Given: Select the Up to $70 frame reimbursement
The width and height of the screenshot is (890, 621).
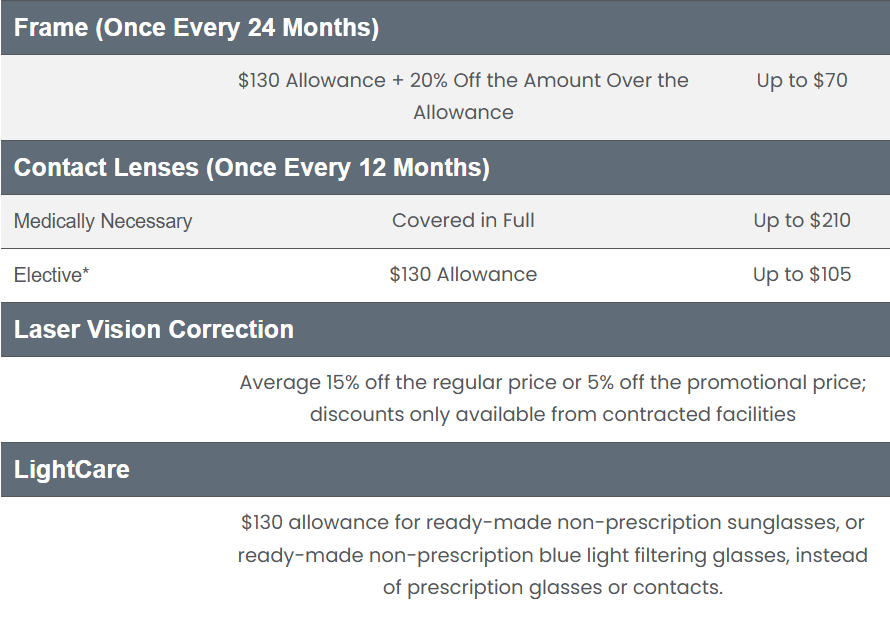Looking at the screenshot, I should pyautogui.click(x=802, y=81).
